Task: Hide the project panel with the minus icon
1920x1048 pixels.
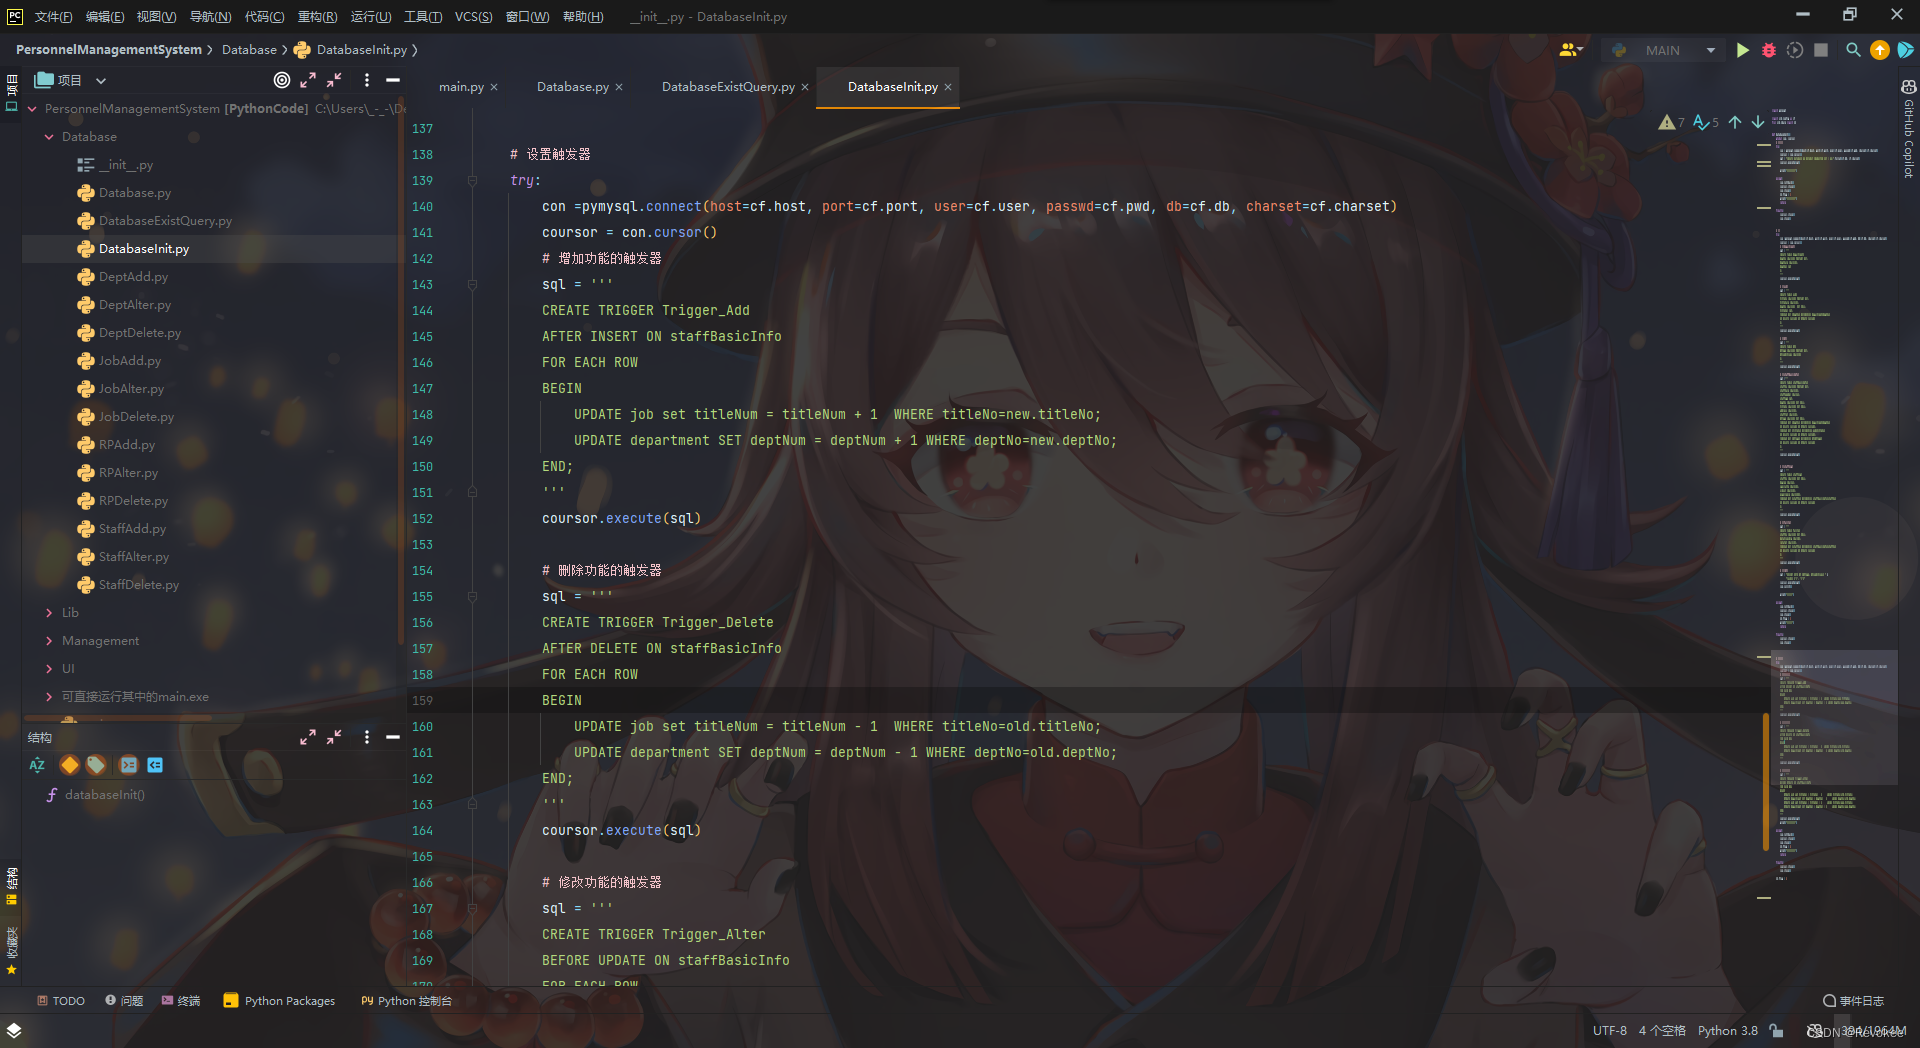Action: coord(393,80)
